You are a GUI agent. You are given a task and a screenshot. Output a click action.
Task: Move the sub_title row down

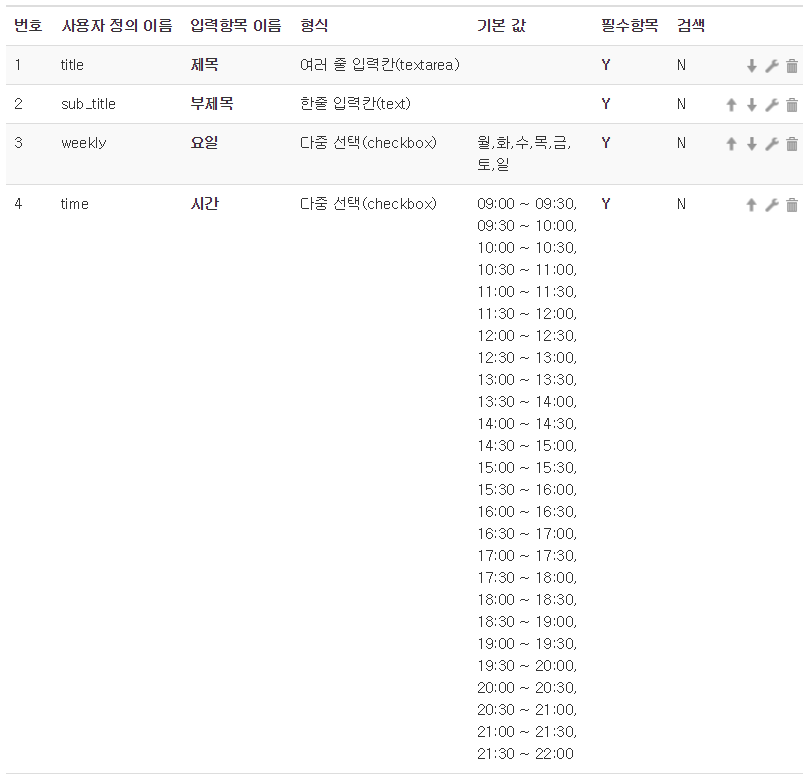click(752, 105)
